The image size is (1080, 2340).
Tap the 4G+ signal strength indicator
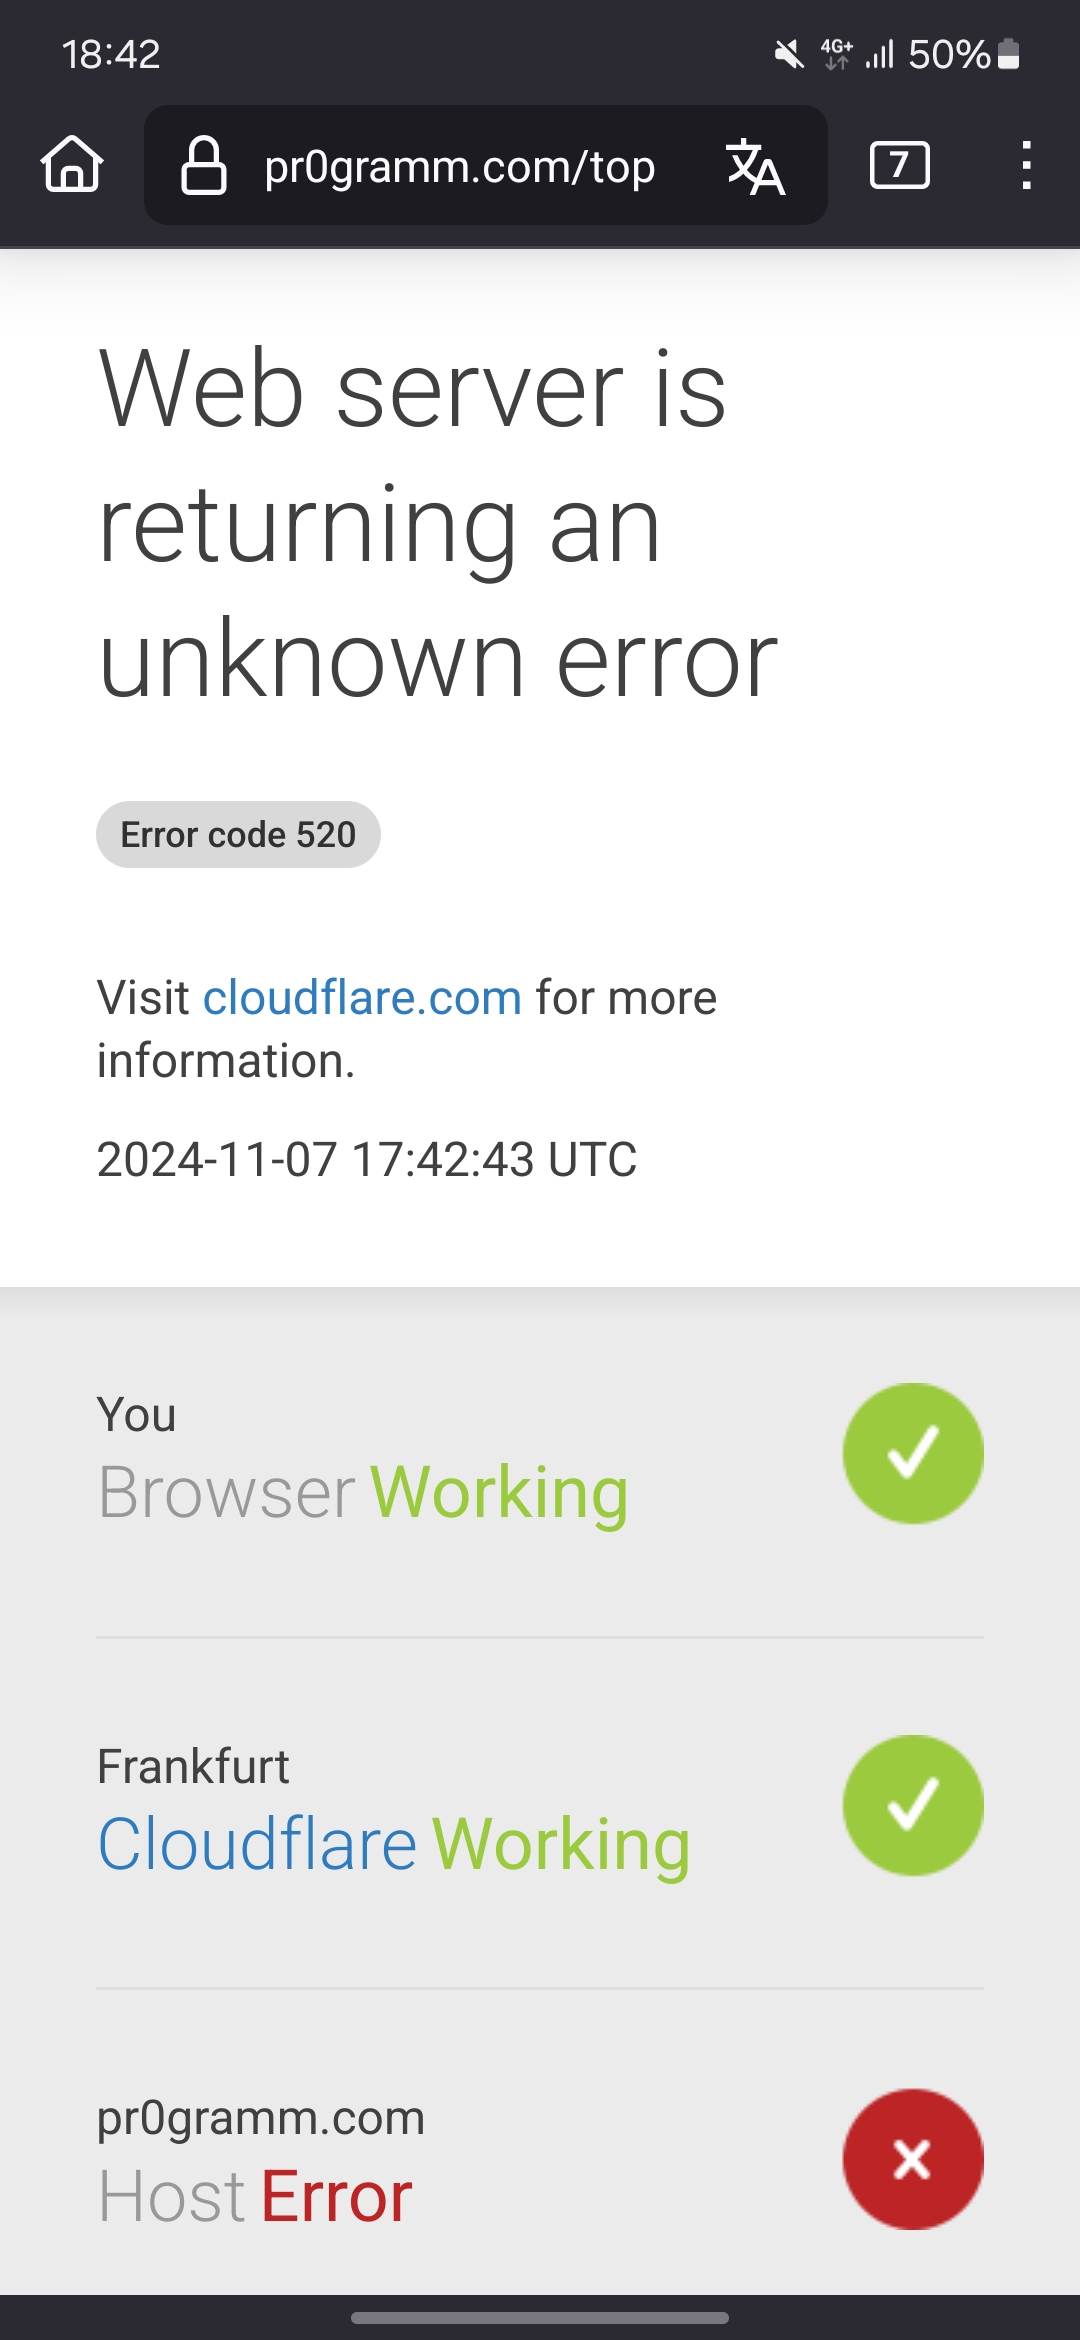[858, 54]
